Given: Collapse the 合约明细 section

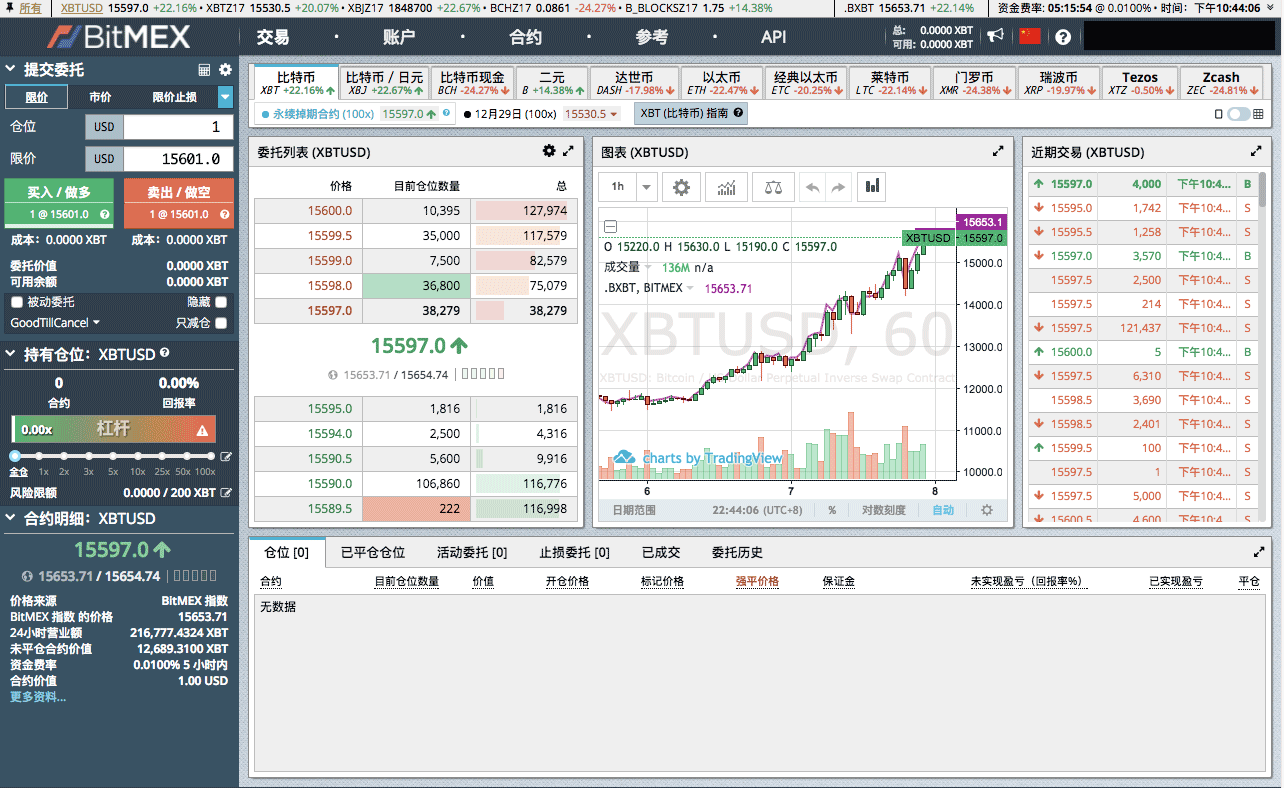Looking at the screenshot, I should (x=11, y=518).
